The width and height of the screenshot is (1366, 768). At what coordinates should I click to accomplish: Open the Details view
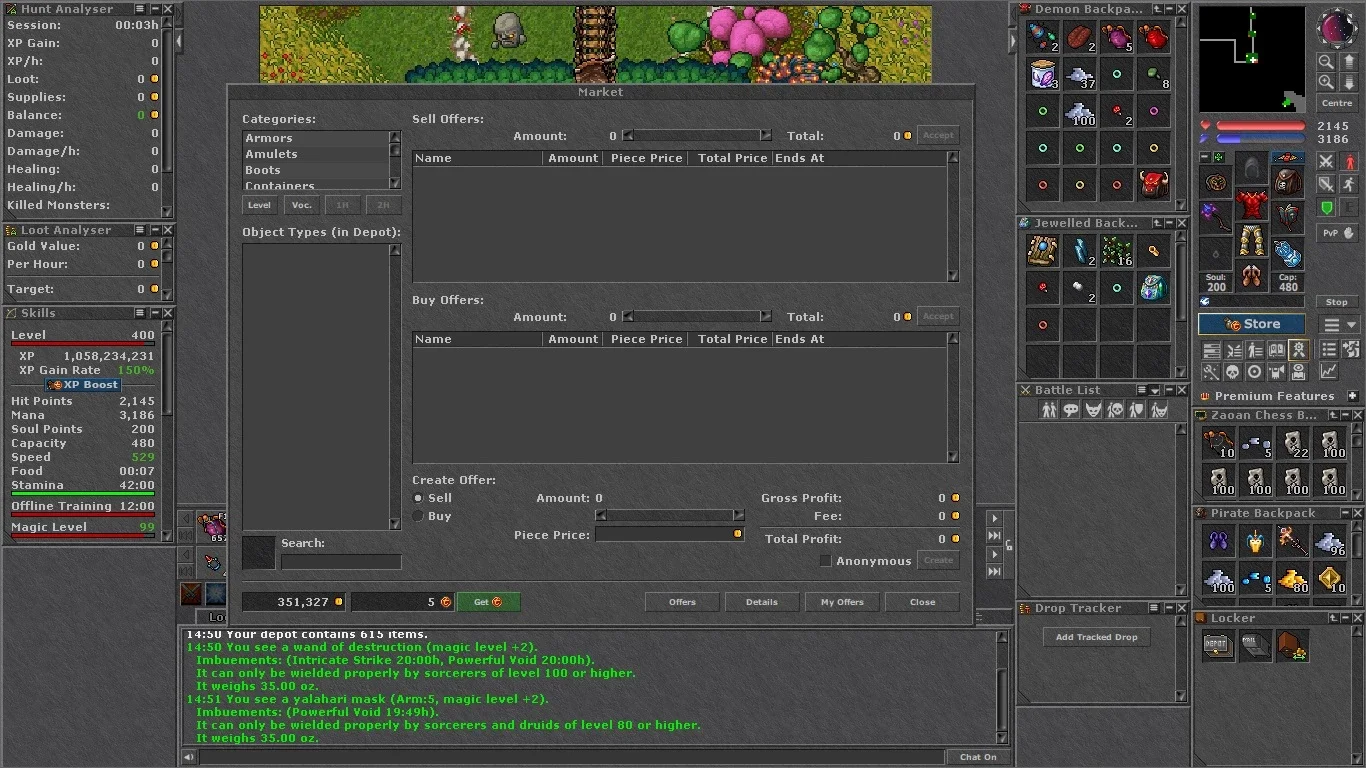click(x=761, y=602)
